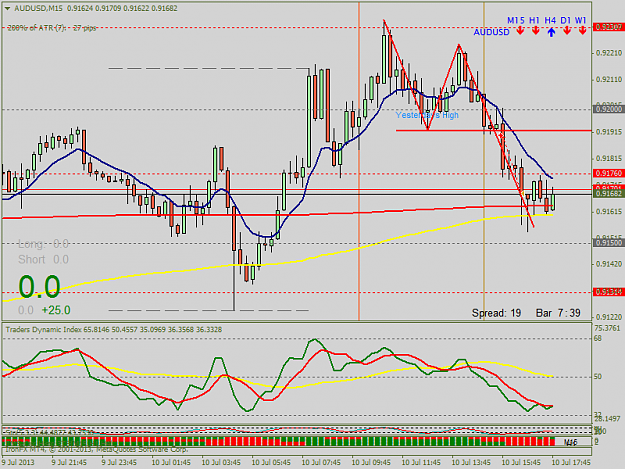Click the 0.92210 price axis value

[x=609, y=53]
